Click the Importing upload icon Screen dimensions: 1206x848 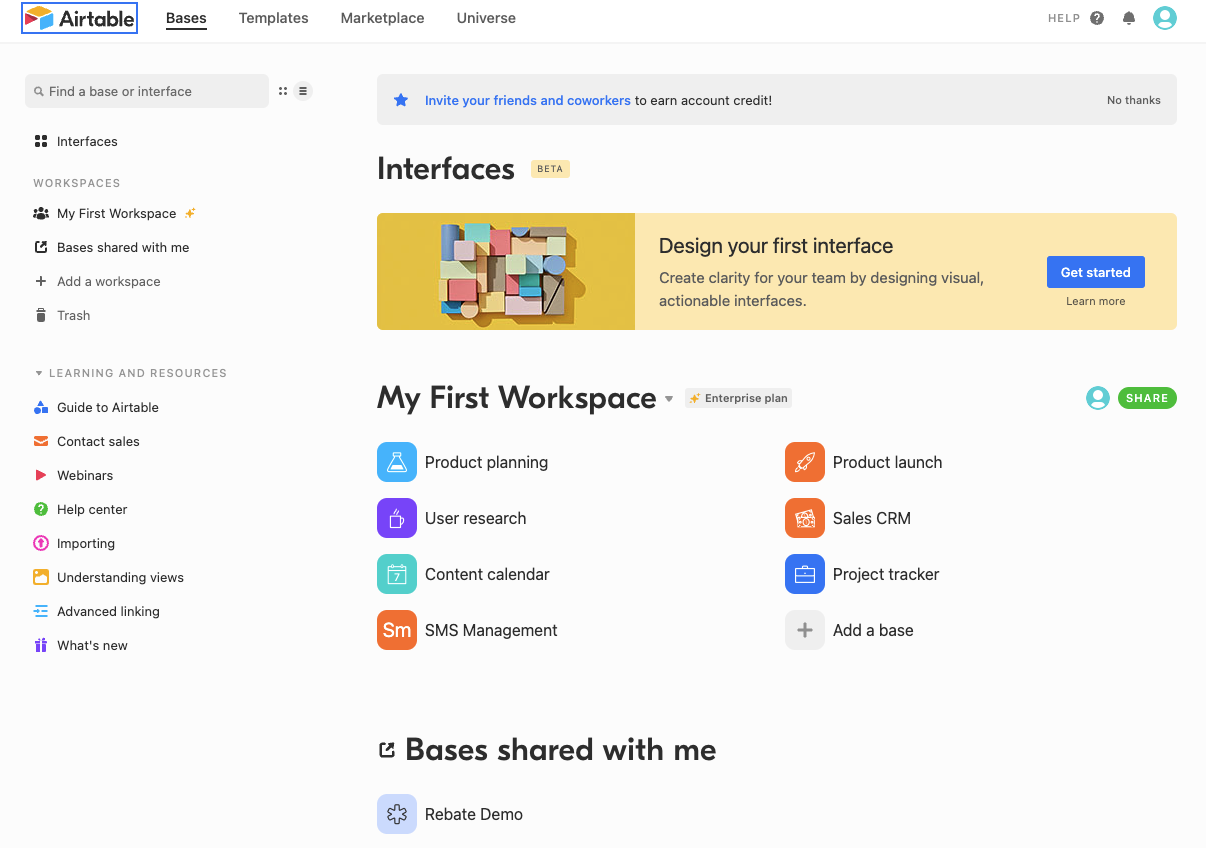(41, 543)
